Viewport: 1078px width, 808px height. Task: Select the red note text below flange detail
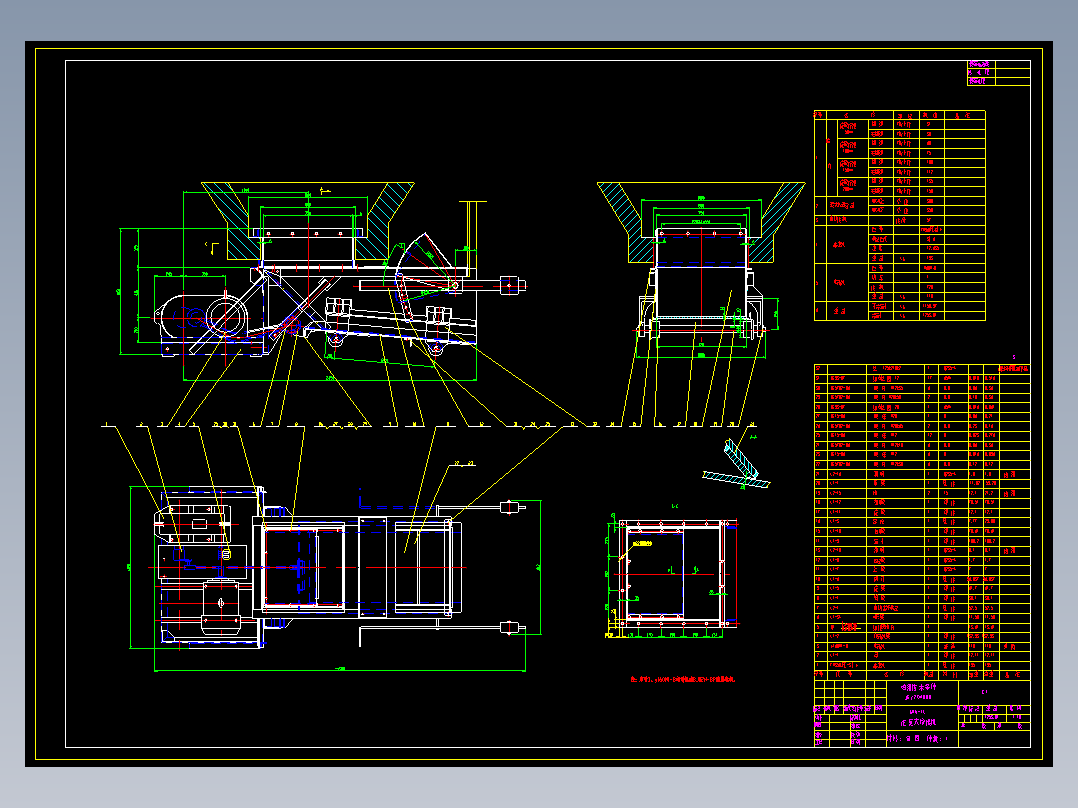pyautogui.click(x=683, y=679)
